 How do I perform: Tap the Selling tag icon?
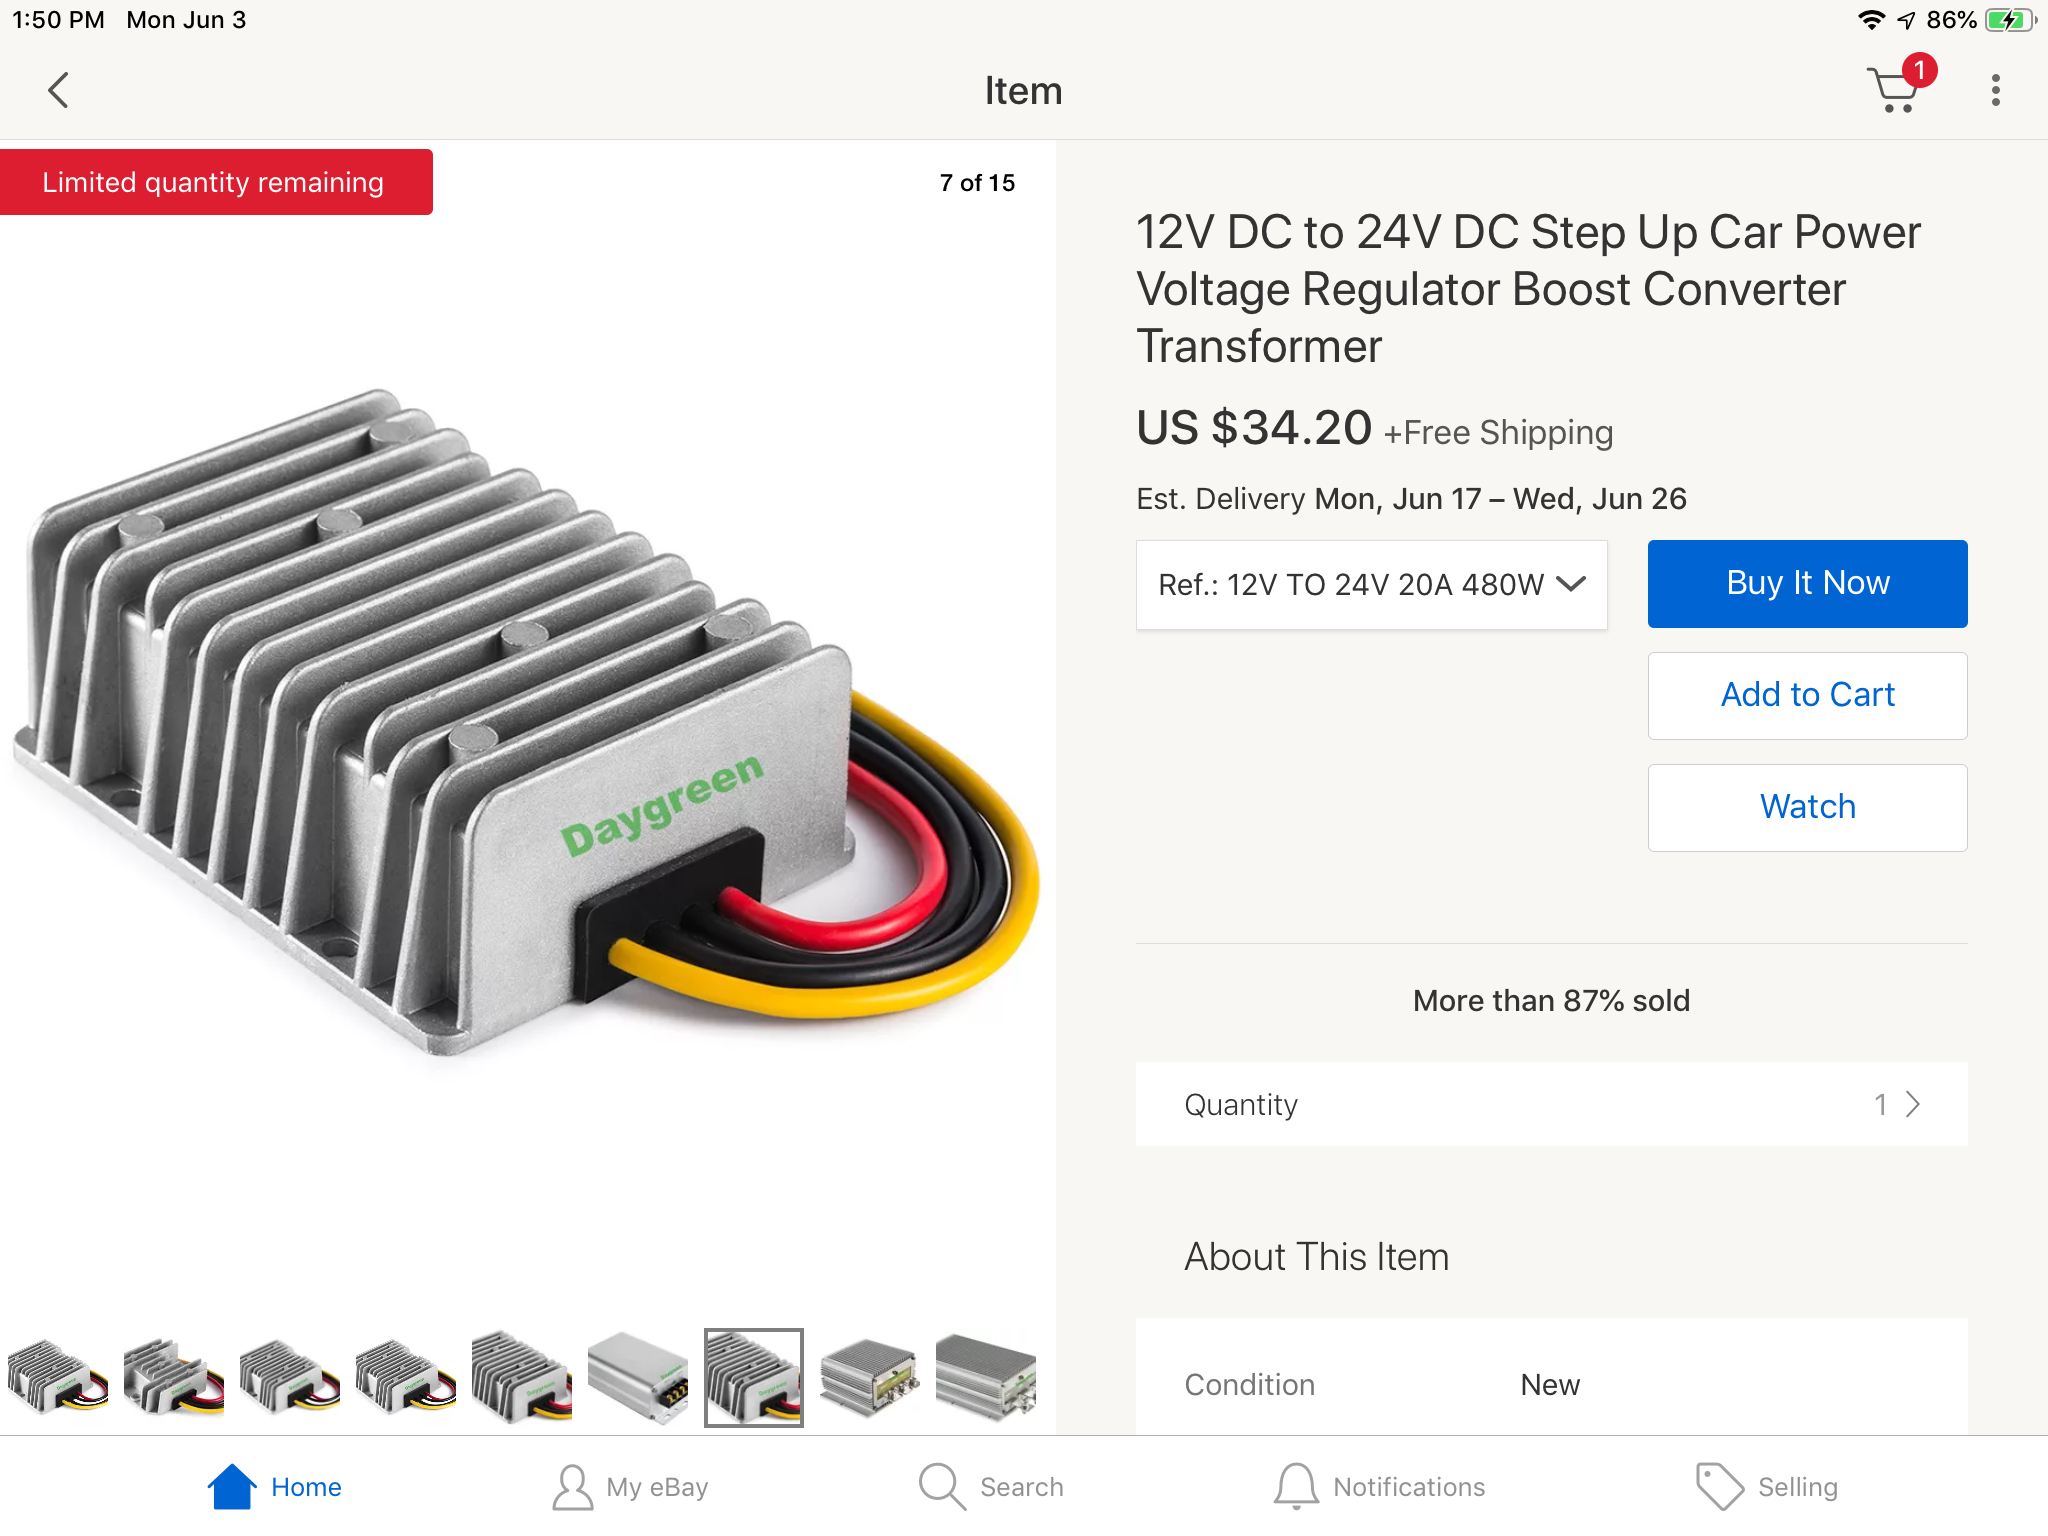click(1719, 1487)
